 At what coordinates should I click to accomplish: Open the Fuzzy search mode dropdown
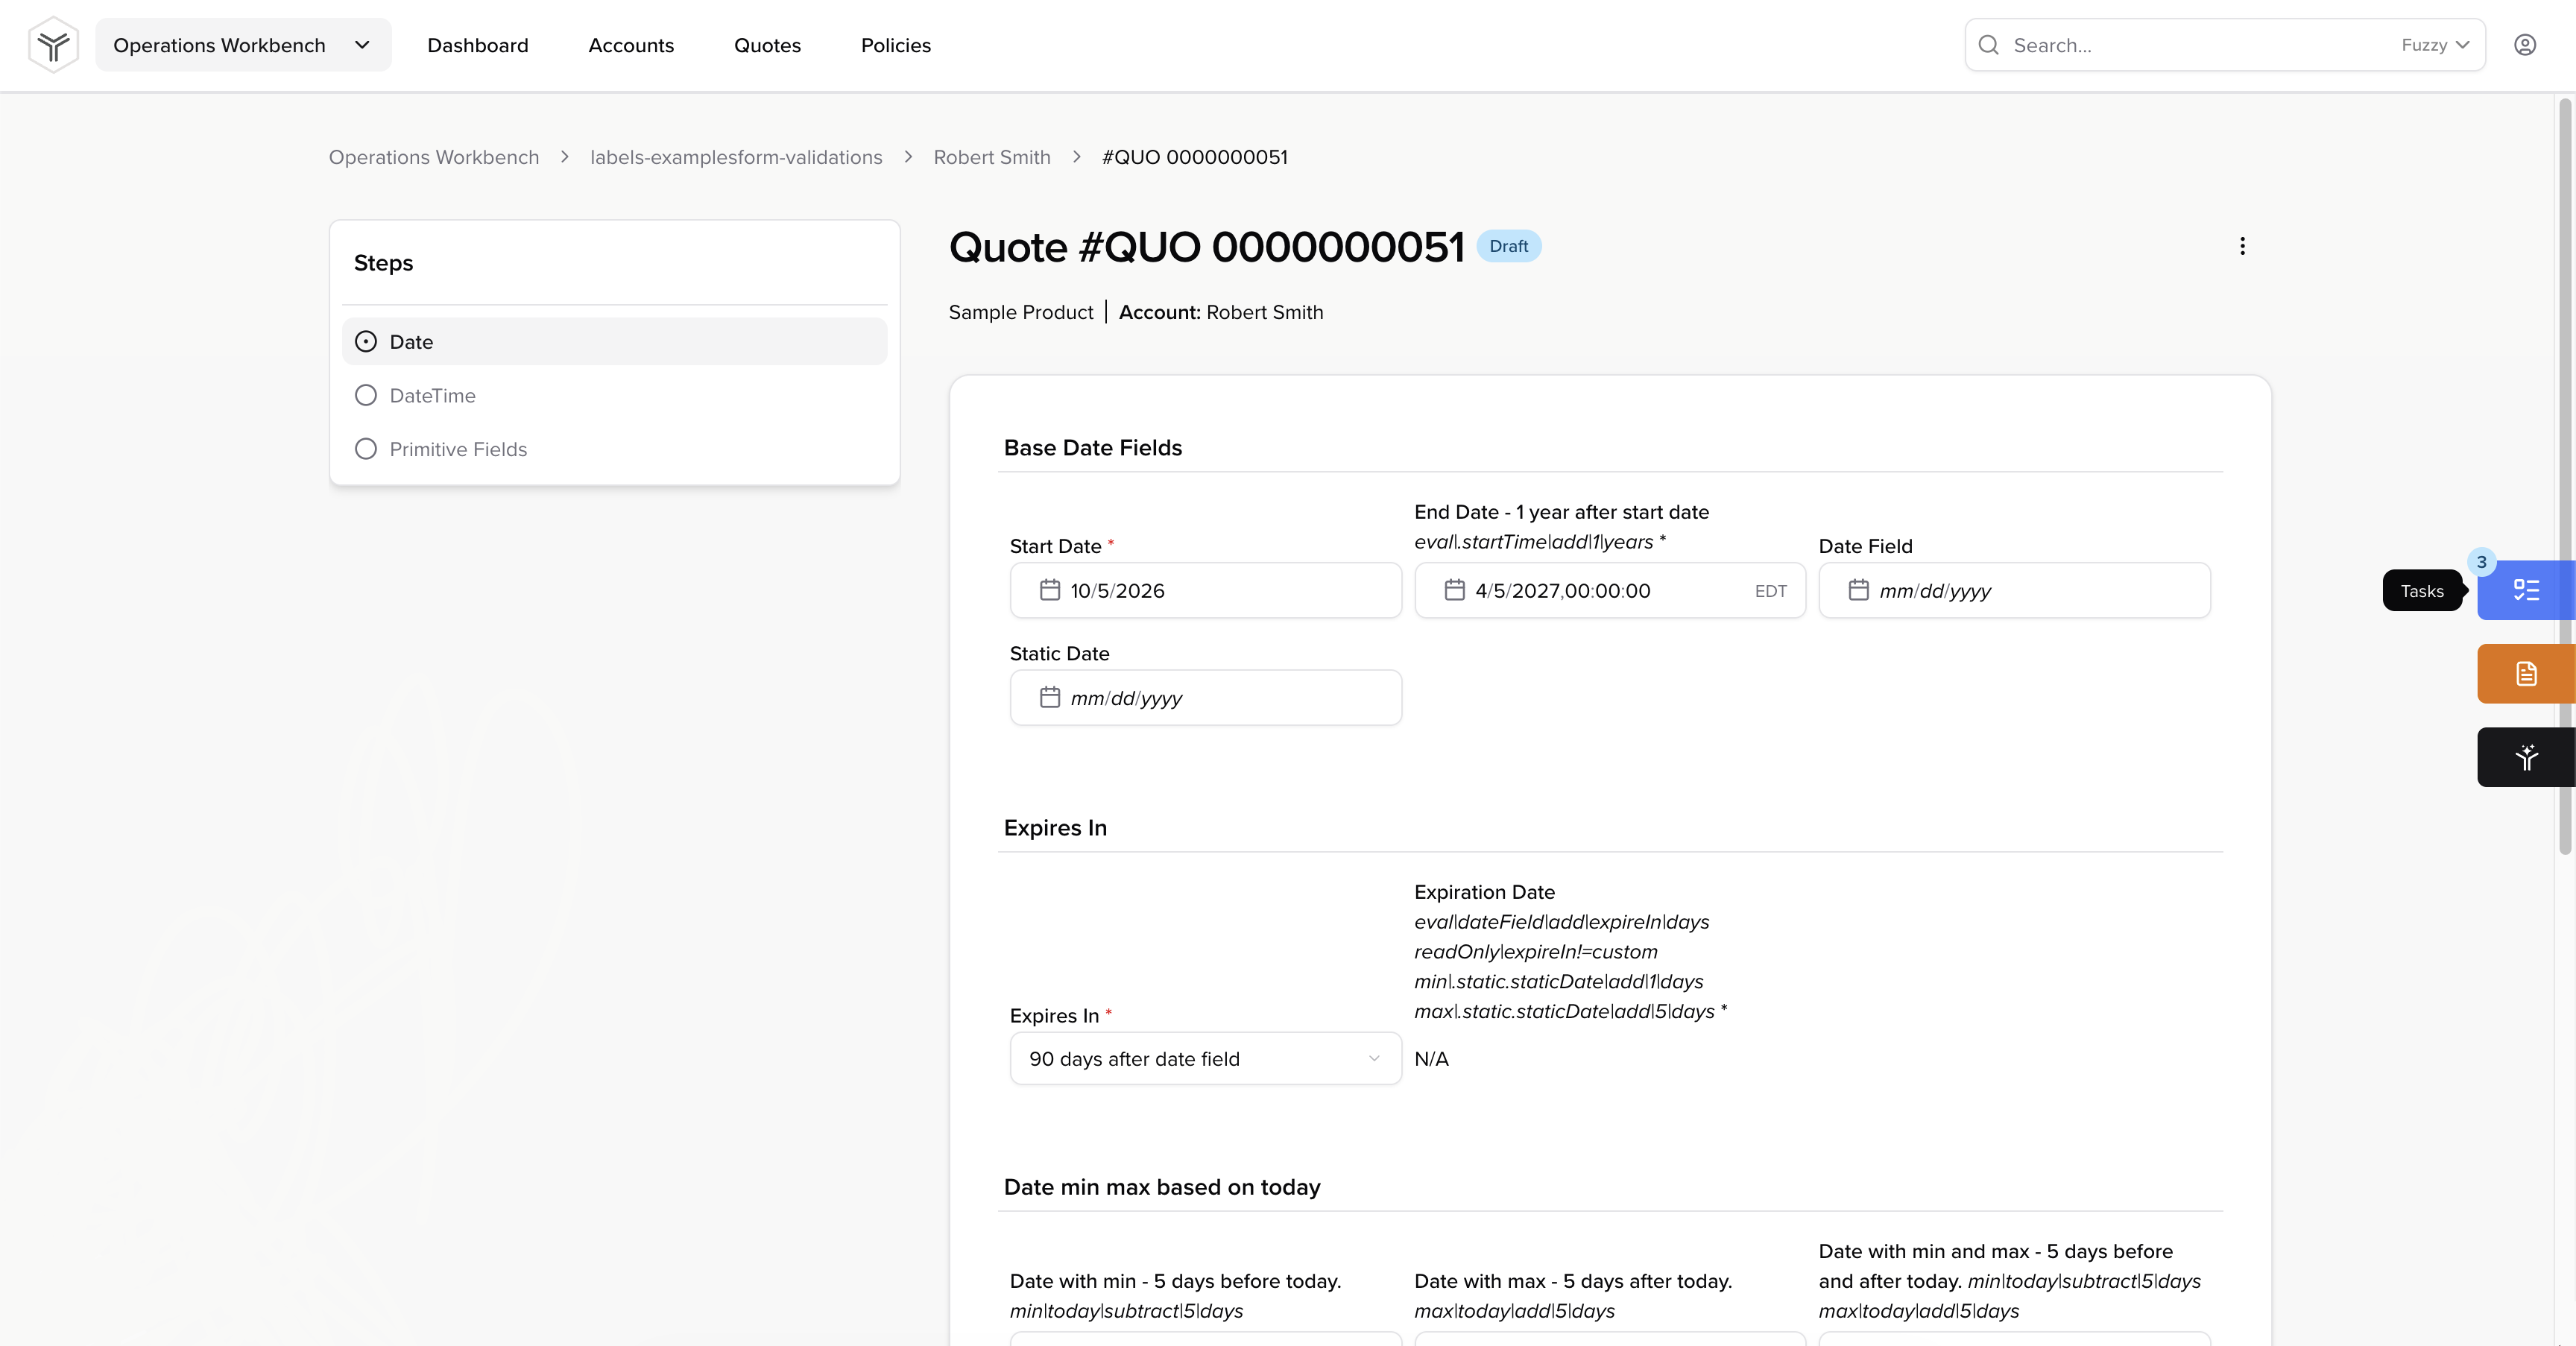[2435, 45]
